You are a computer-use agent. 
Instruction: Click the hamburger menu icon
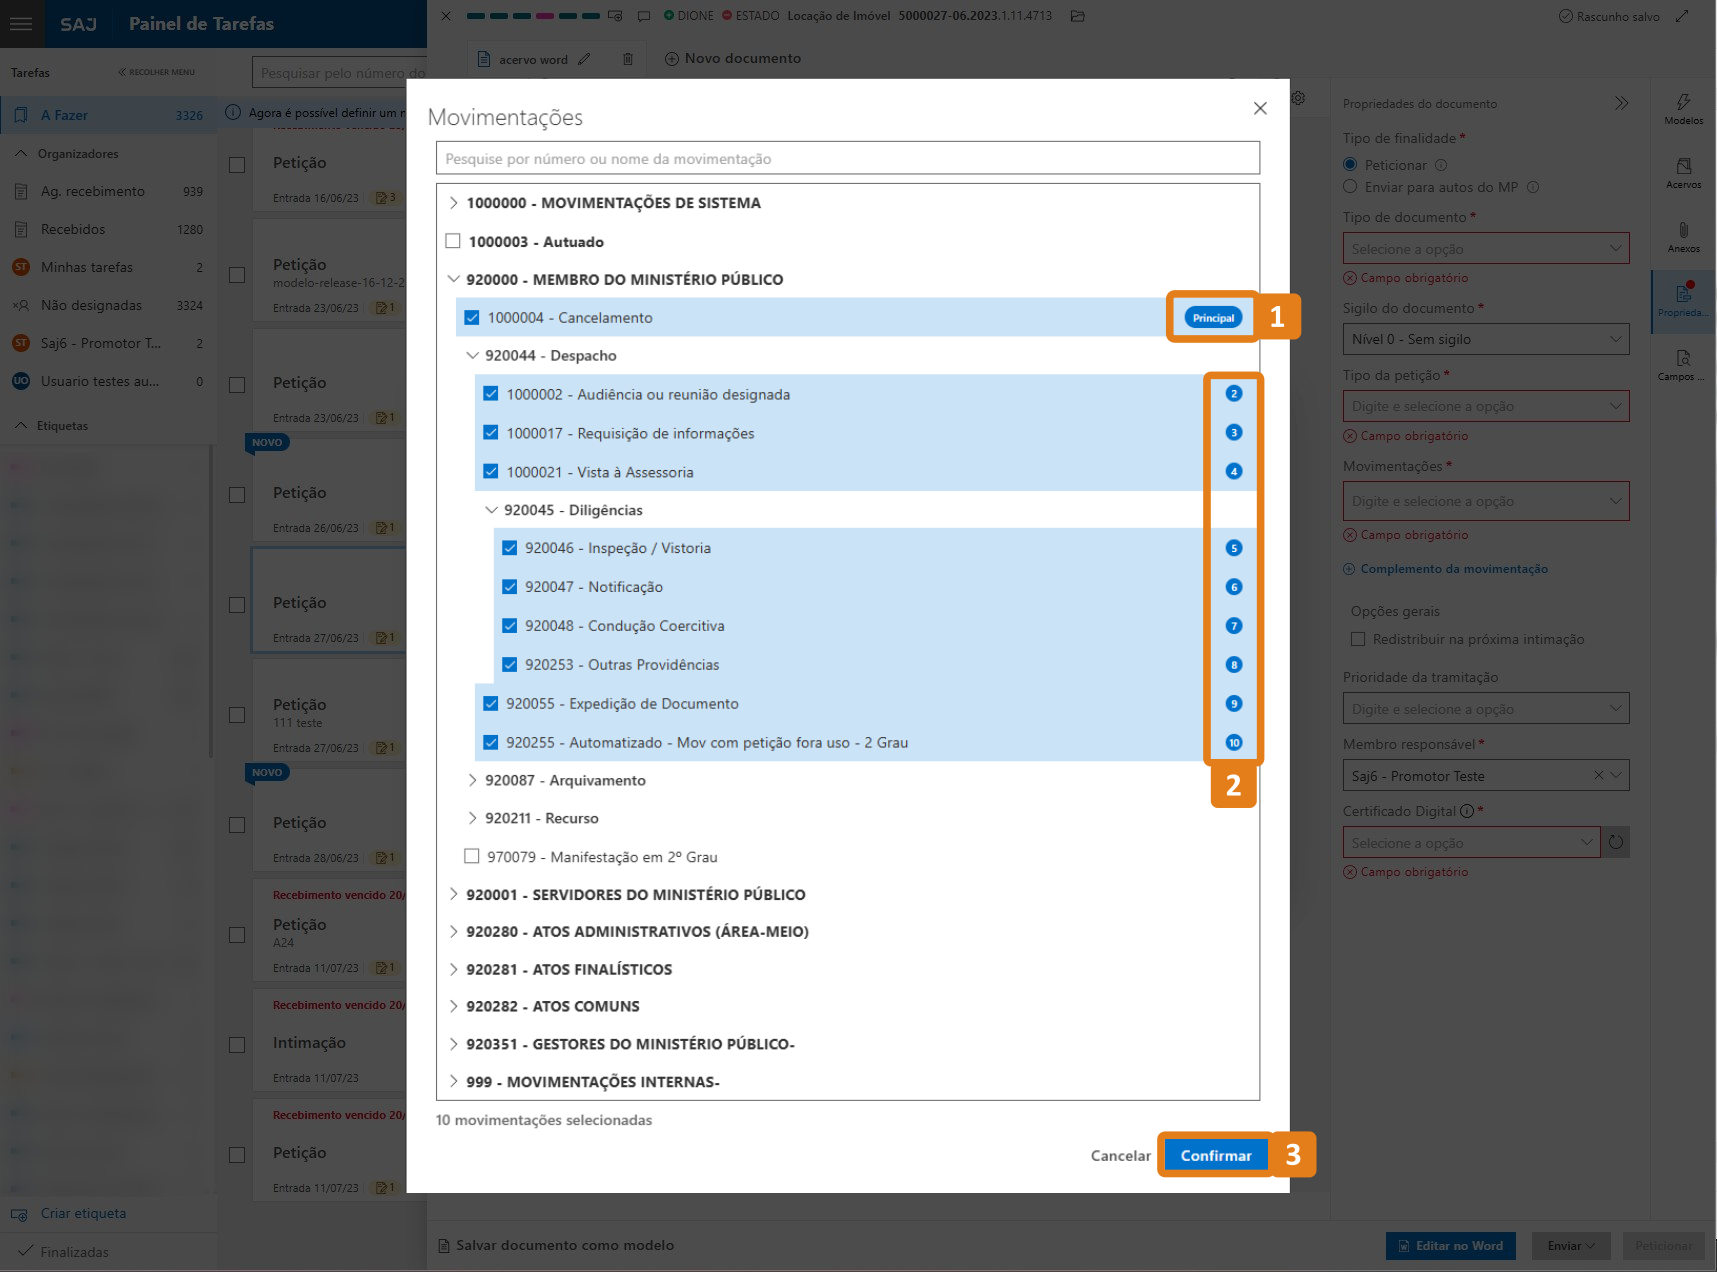tap(21, 24)
